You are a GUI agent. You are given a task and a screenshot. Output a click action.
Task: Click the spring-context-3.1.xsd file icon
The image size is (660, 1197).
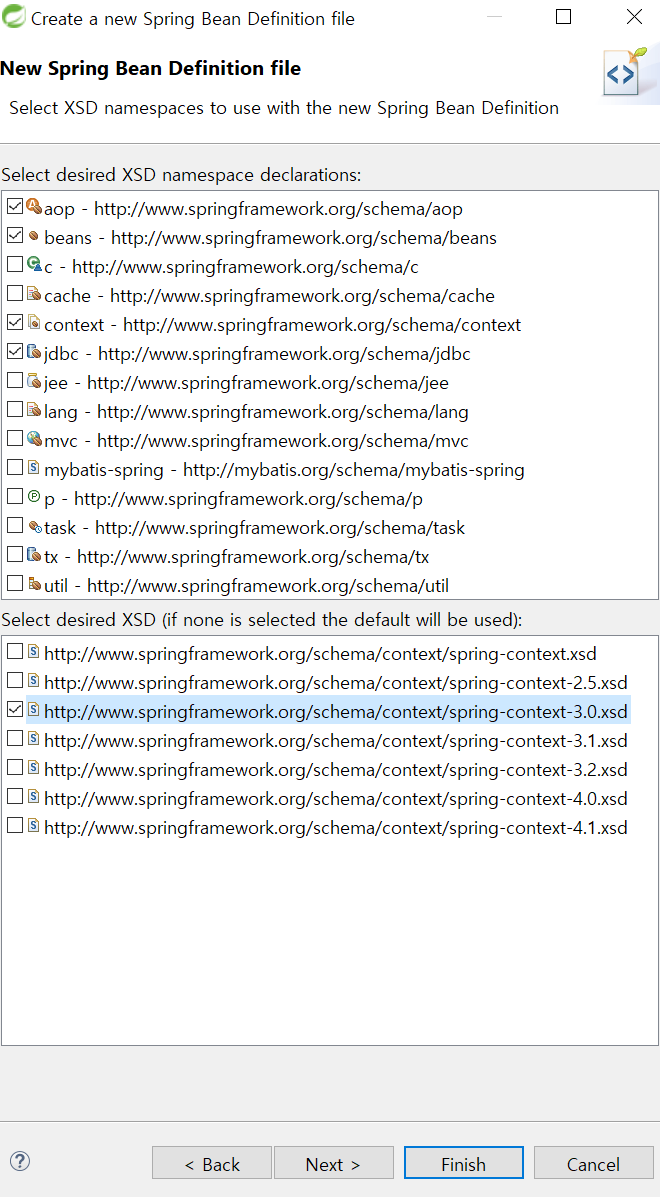34,740
